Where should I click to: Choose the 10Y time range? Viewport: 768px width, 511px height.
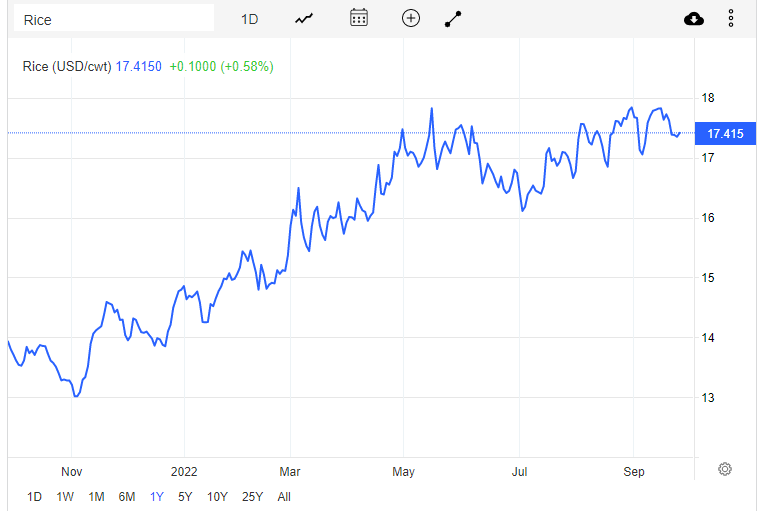(x=217, y=497)
